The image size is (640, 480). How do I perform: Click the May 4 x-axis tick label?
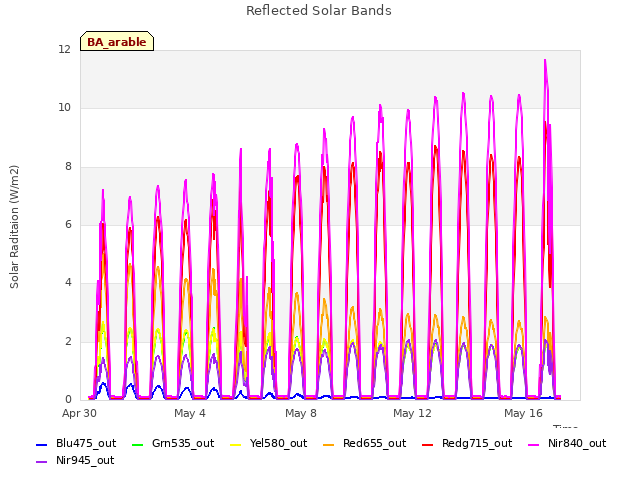tap(190, 413)
